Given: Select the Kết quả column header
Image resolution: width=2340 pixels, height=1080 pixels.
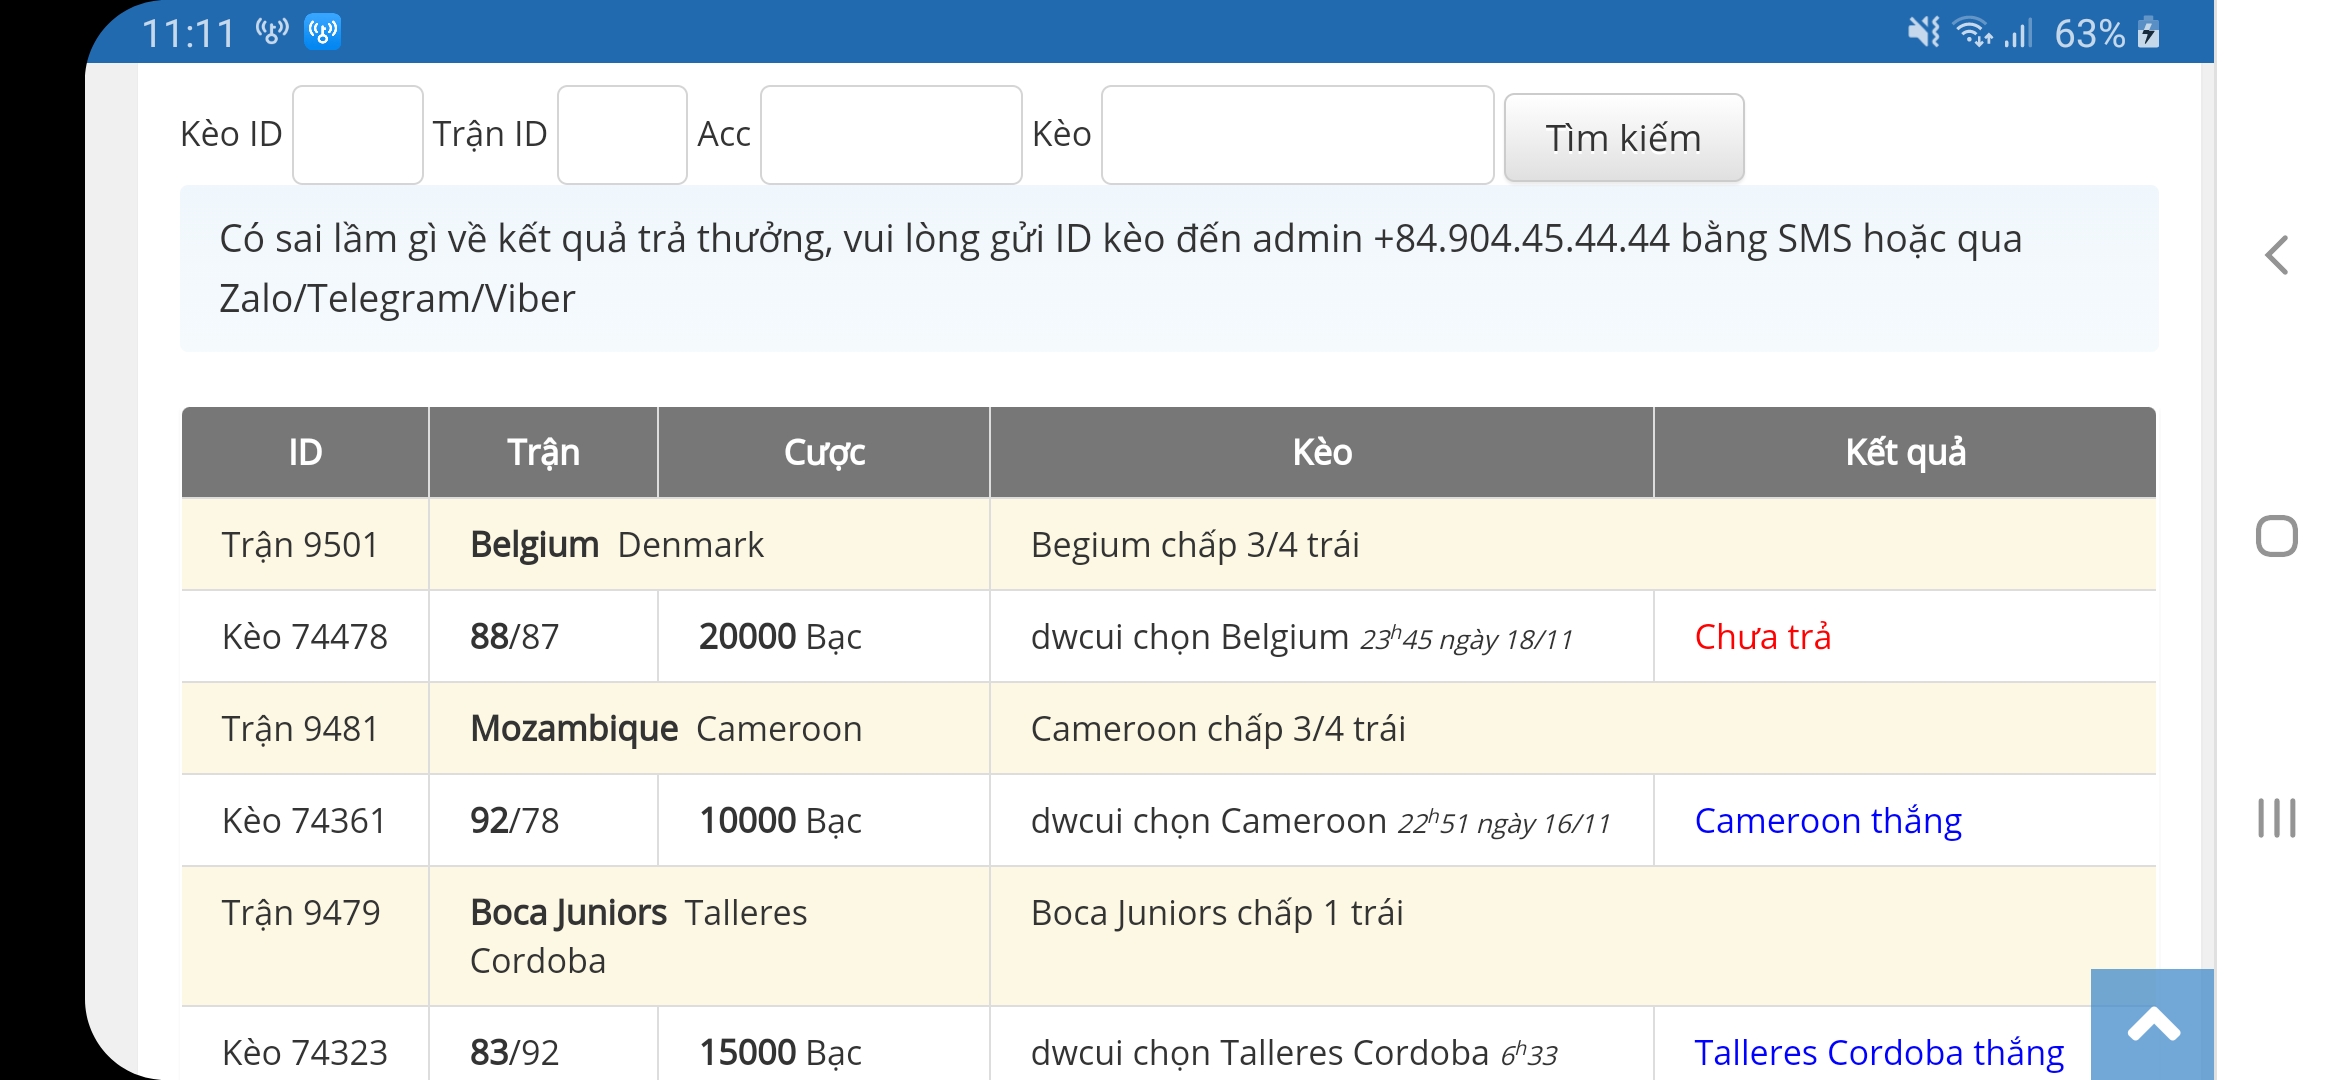Looking at the screenshot, I should [x=1904, y=453].
